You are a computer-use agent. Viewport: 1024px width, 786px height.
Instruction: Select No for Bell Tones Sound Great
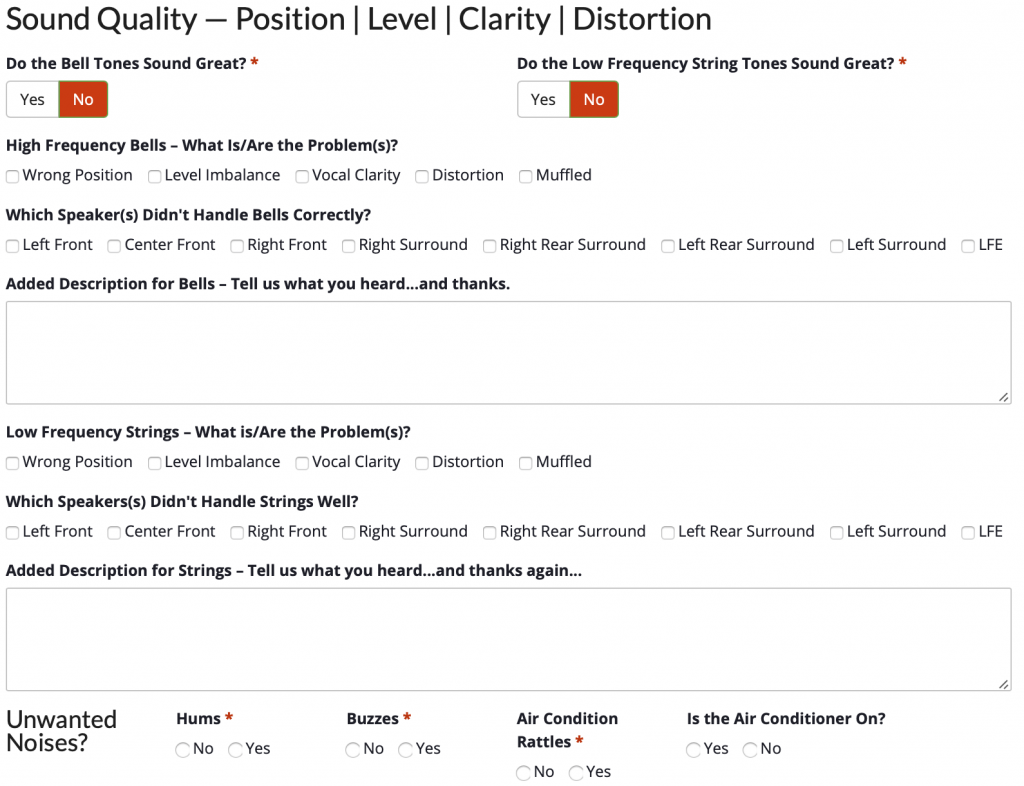[x=83, y=100]
